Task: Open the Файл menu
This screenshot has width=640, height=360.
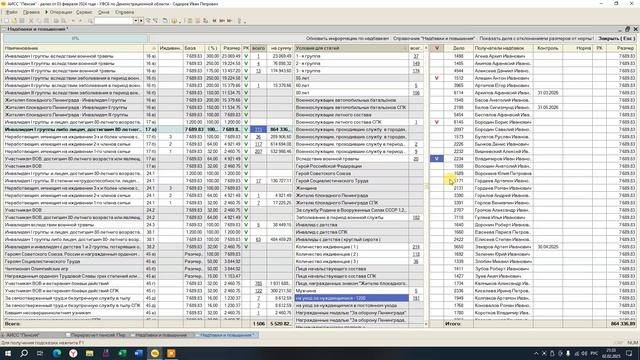Action: (12, 12)
